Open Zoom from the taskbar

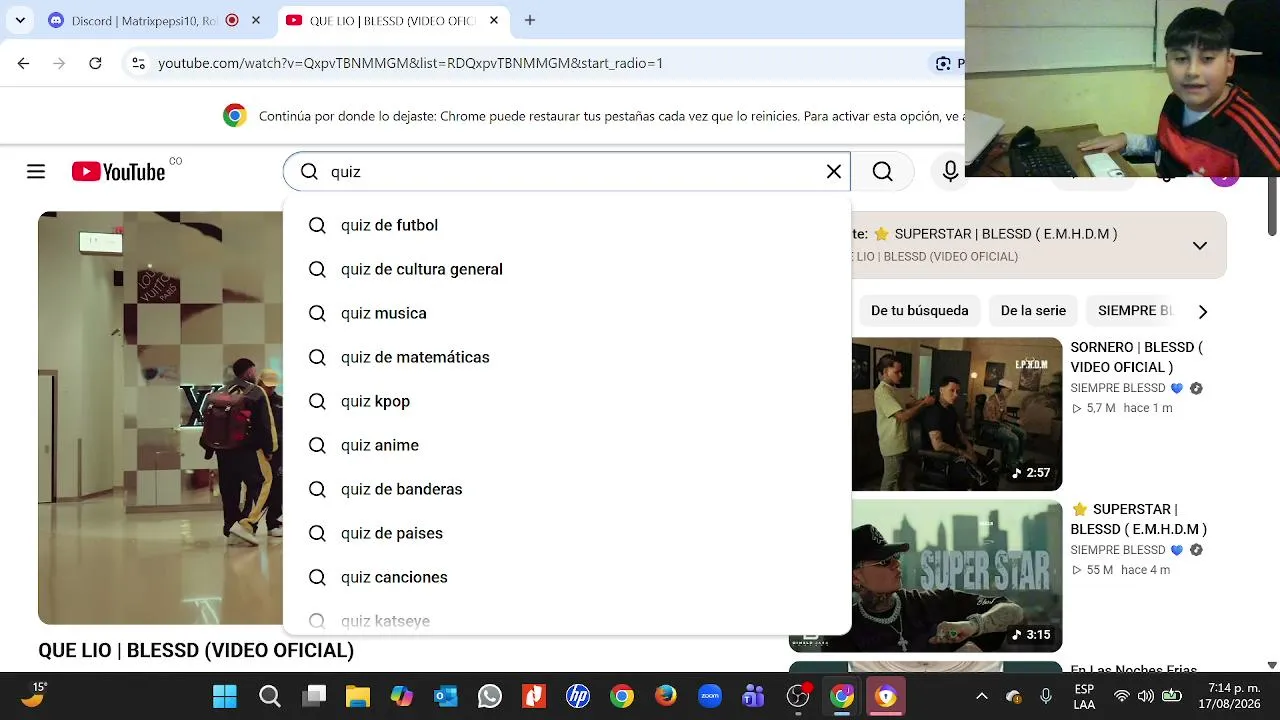tap(710, 696)
